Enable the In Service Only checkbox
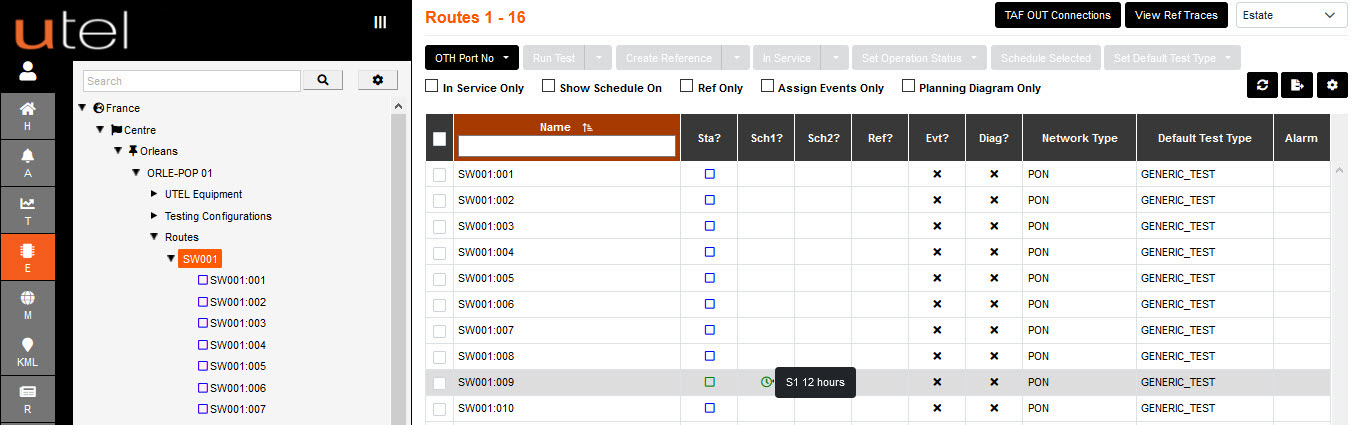Screen dimensions: 1352x425 click(x=432, y=87)
